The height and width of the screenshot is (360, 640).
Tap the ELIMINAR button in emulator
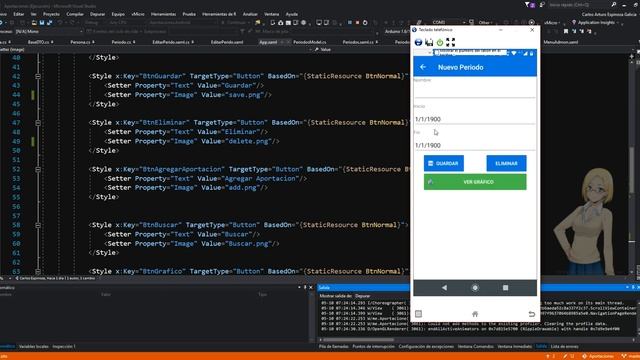pos(506,163)
